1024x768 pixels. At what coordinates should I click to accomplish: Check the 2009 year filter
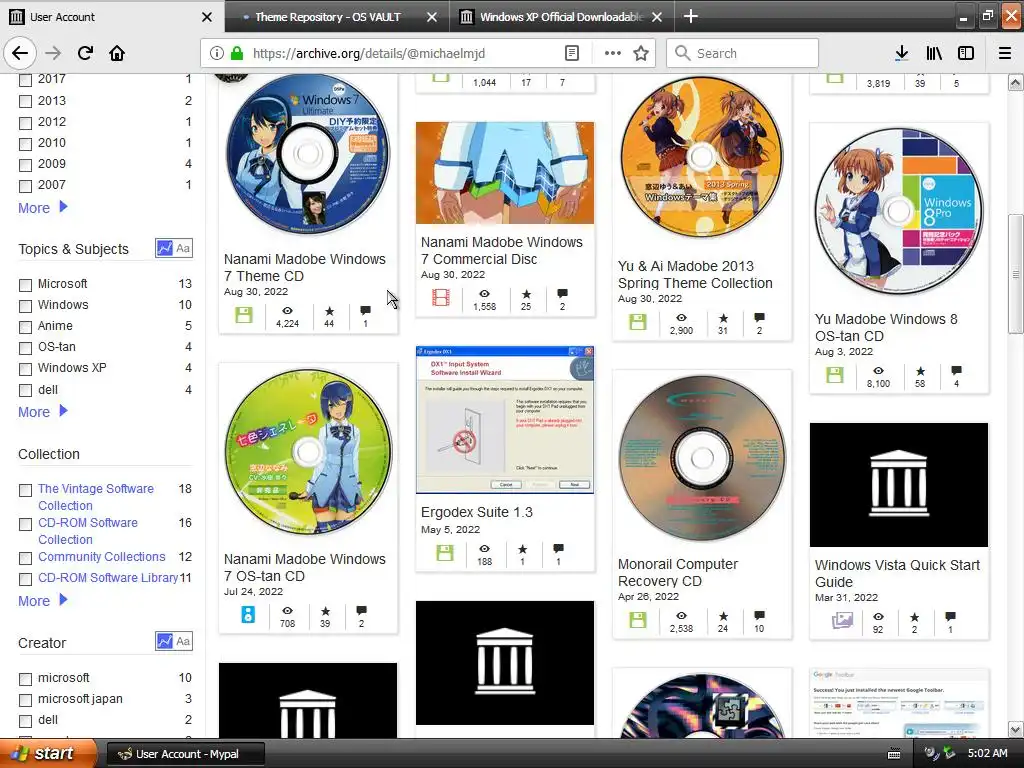point(25,165)
